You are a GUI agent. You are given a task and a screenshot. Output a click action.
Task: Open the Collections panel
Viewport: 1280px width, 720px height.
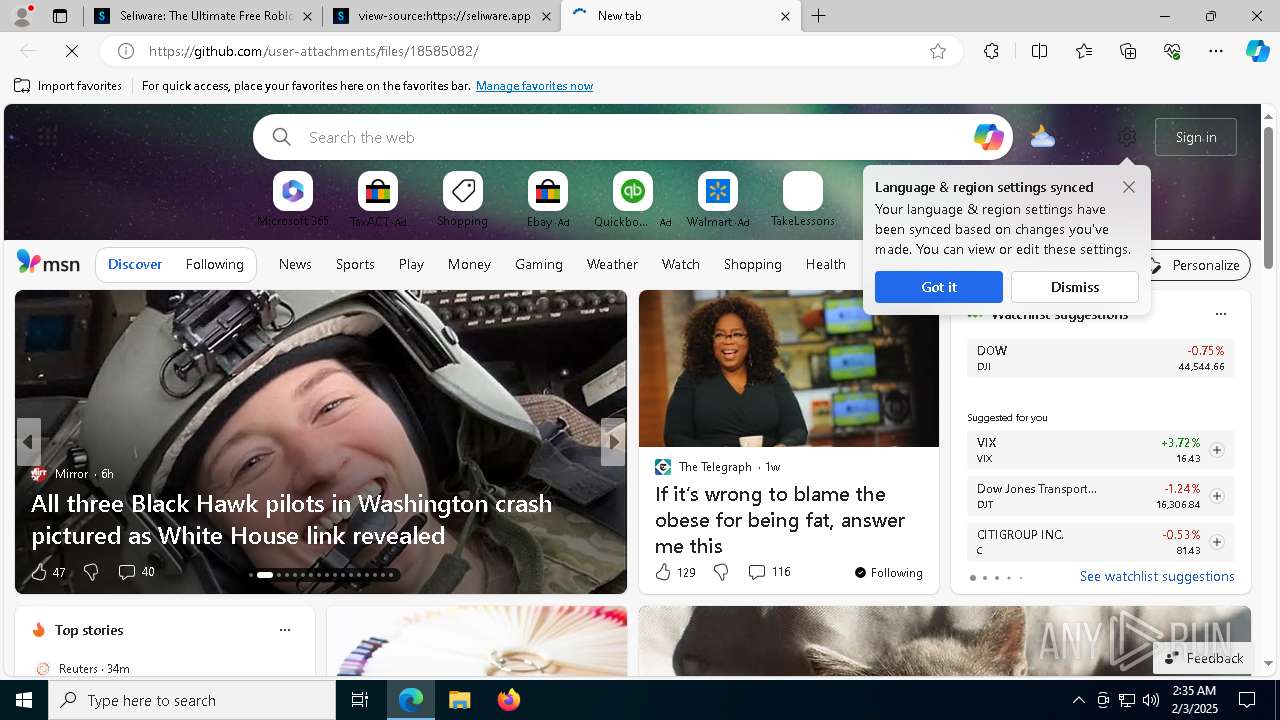[x=1128, y=51]
